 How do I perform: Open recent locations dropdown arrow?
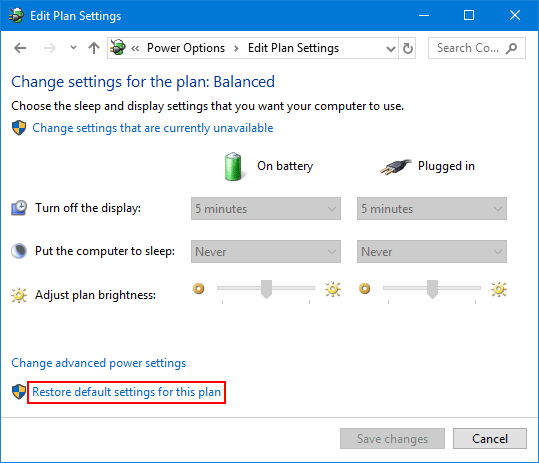(x=73, y=48)
